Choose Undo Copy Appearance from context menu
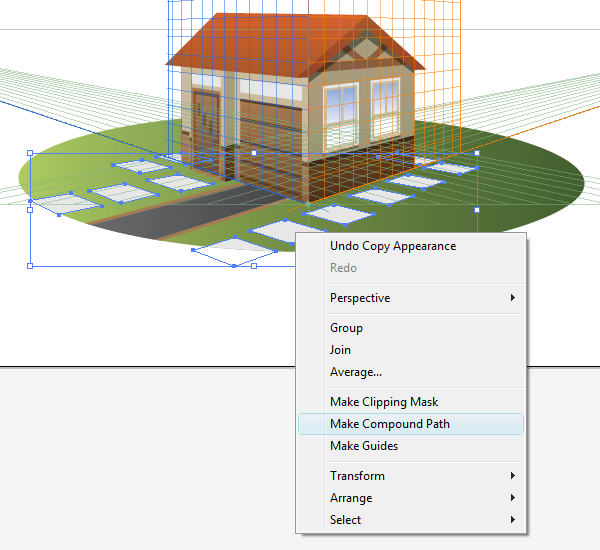600x550 pixels. click(x=411, y=246)
